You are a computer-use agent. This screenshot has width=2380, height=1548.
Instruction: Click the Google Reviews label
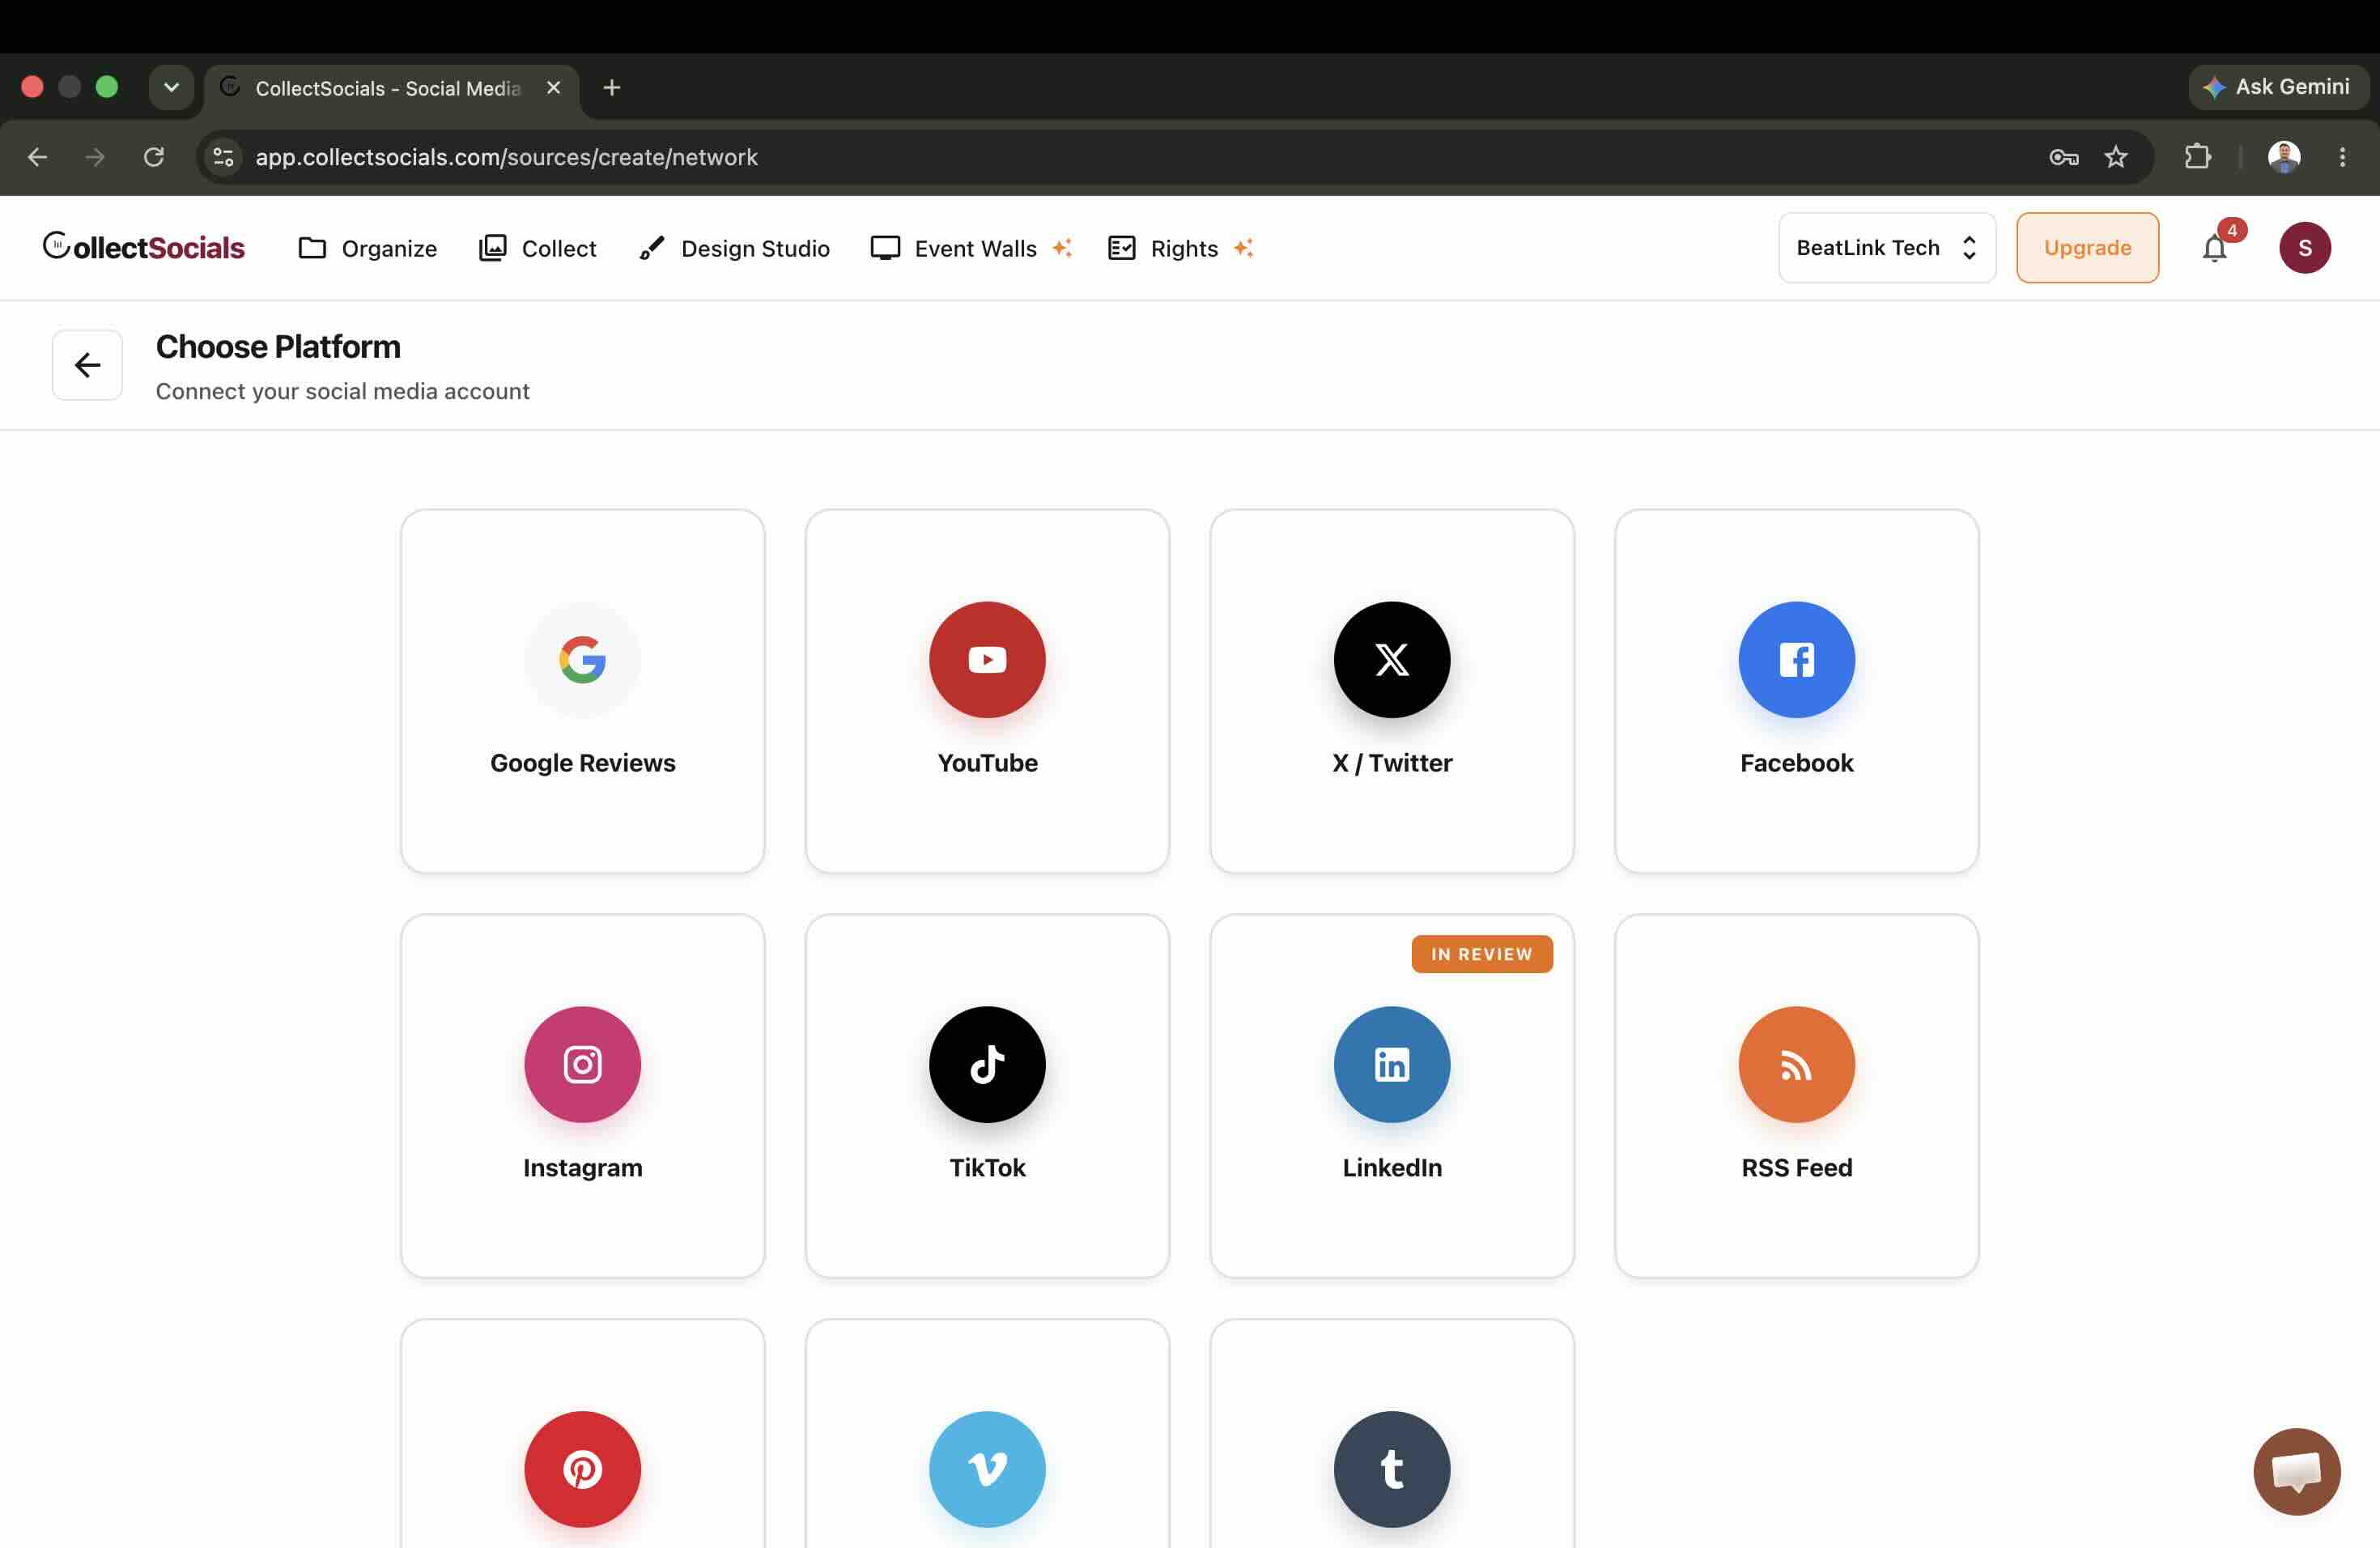pyautogui.click(x=582, y=762)
